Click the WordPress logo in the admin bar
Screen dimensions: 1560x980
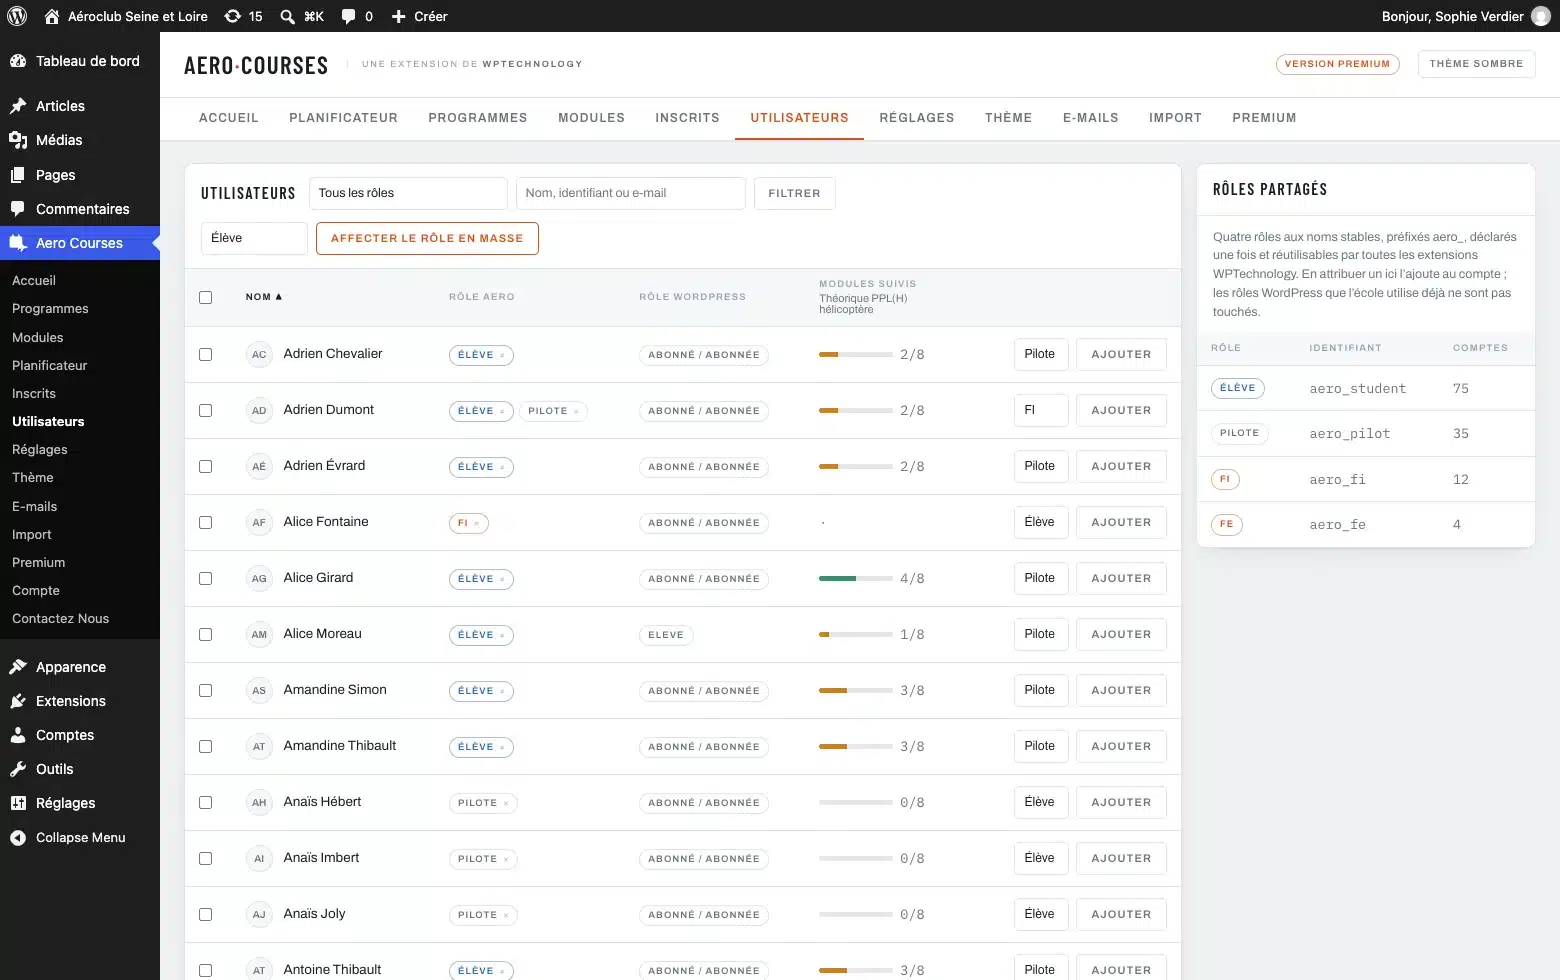coord(17,16)
